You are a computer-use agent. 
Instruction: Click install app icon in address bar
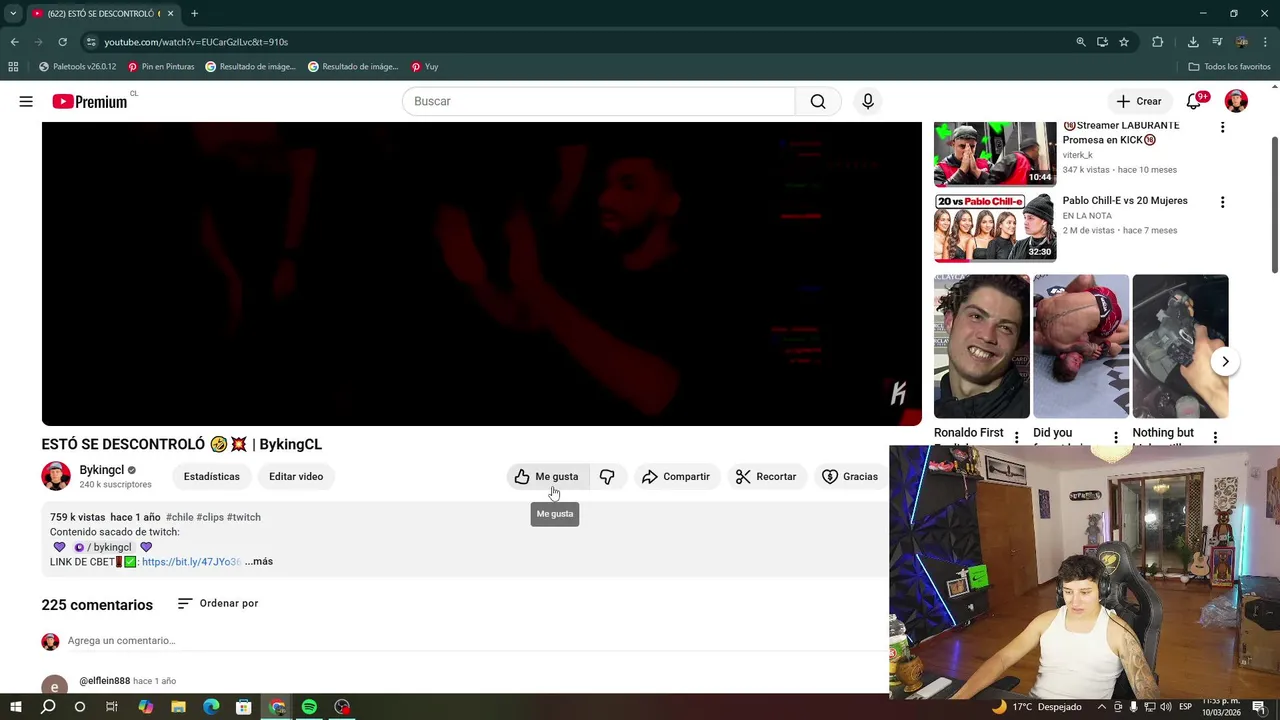1102,42
